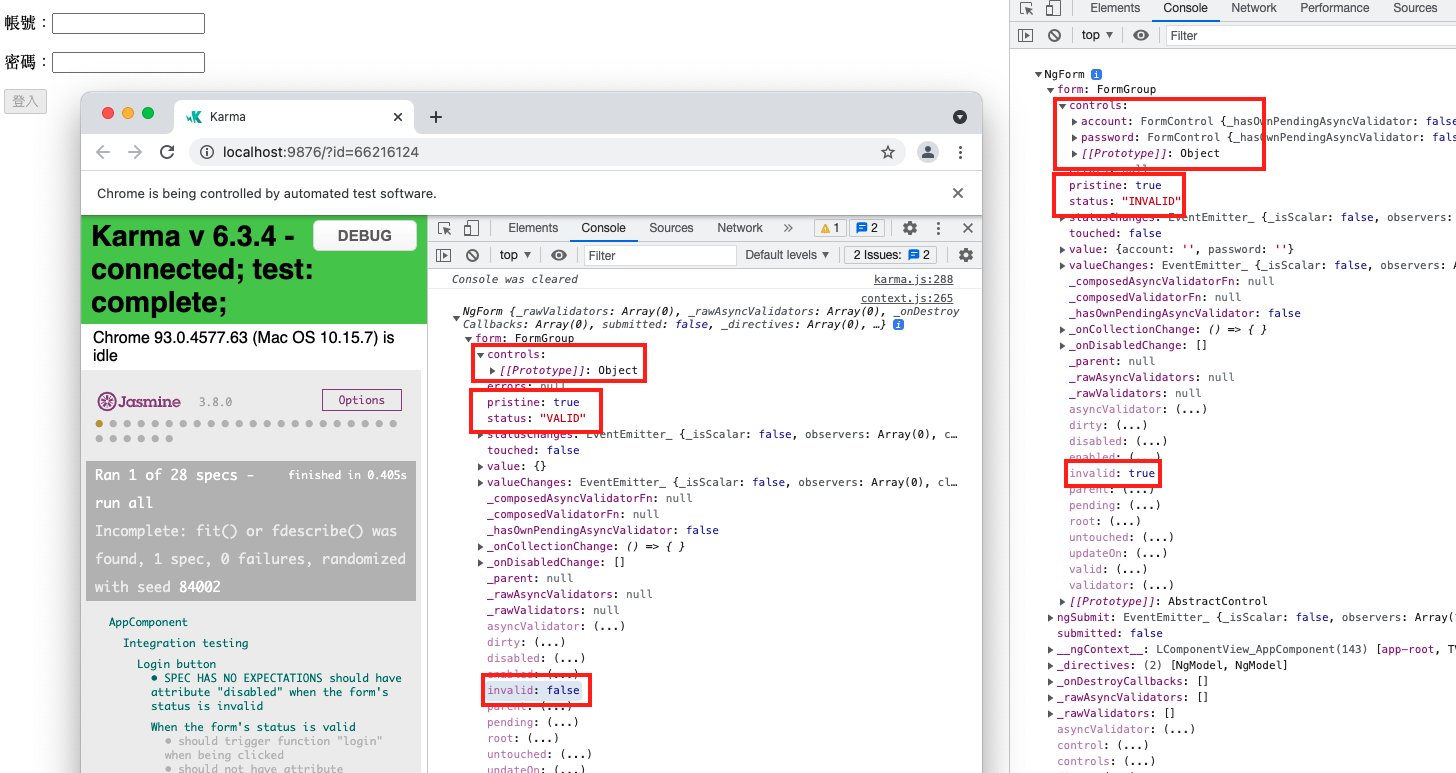1456x773 pixels.
Task: Show more DevTools tabs in Karma window
Action: click(788, 228)
